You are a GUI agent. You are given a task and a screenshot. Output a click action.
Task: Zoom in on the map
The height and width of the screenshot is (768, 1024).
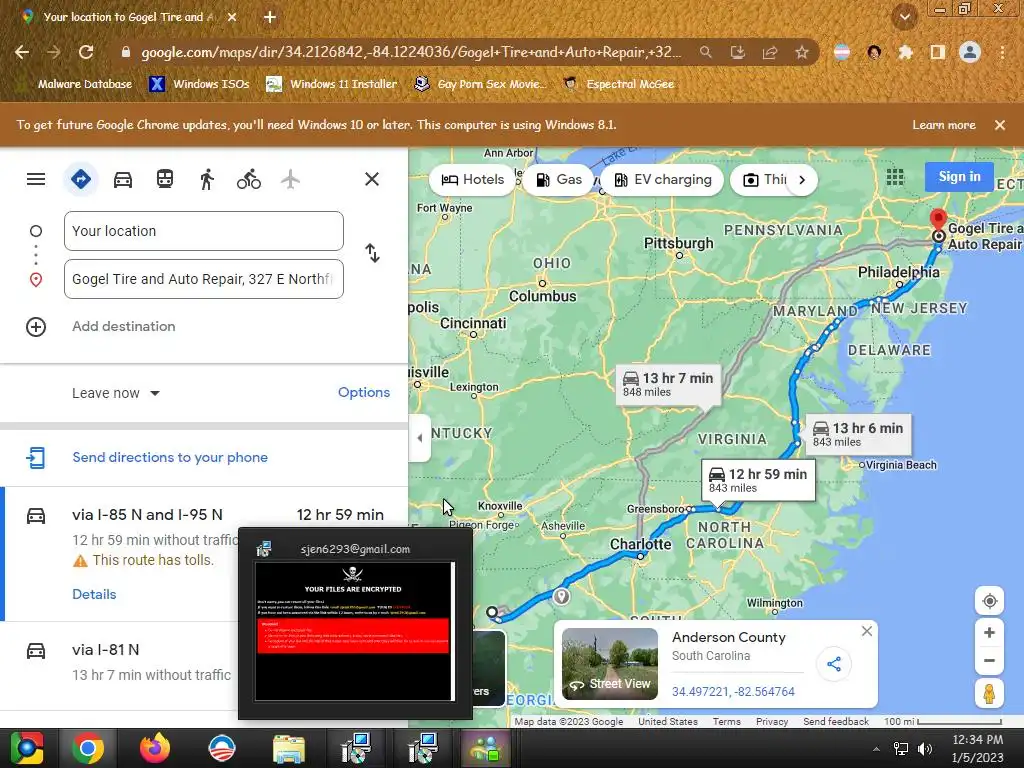tap(989, 633)
